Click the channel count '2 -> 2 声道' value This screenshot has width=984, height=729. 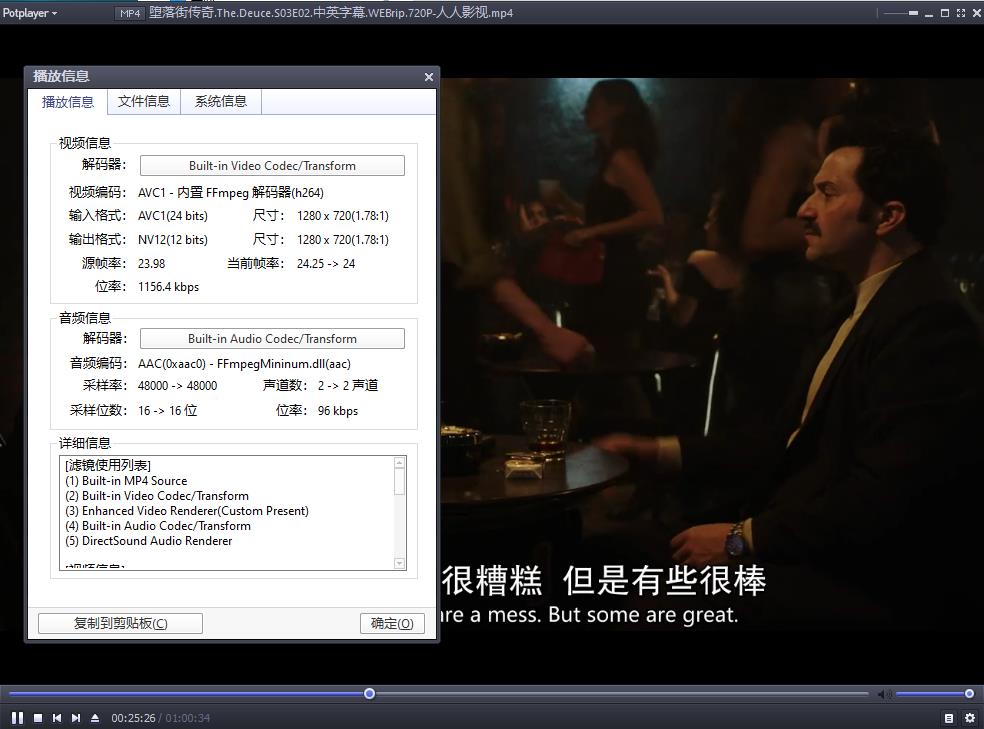348,385
